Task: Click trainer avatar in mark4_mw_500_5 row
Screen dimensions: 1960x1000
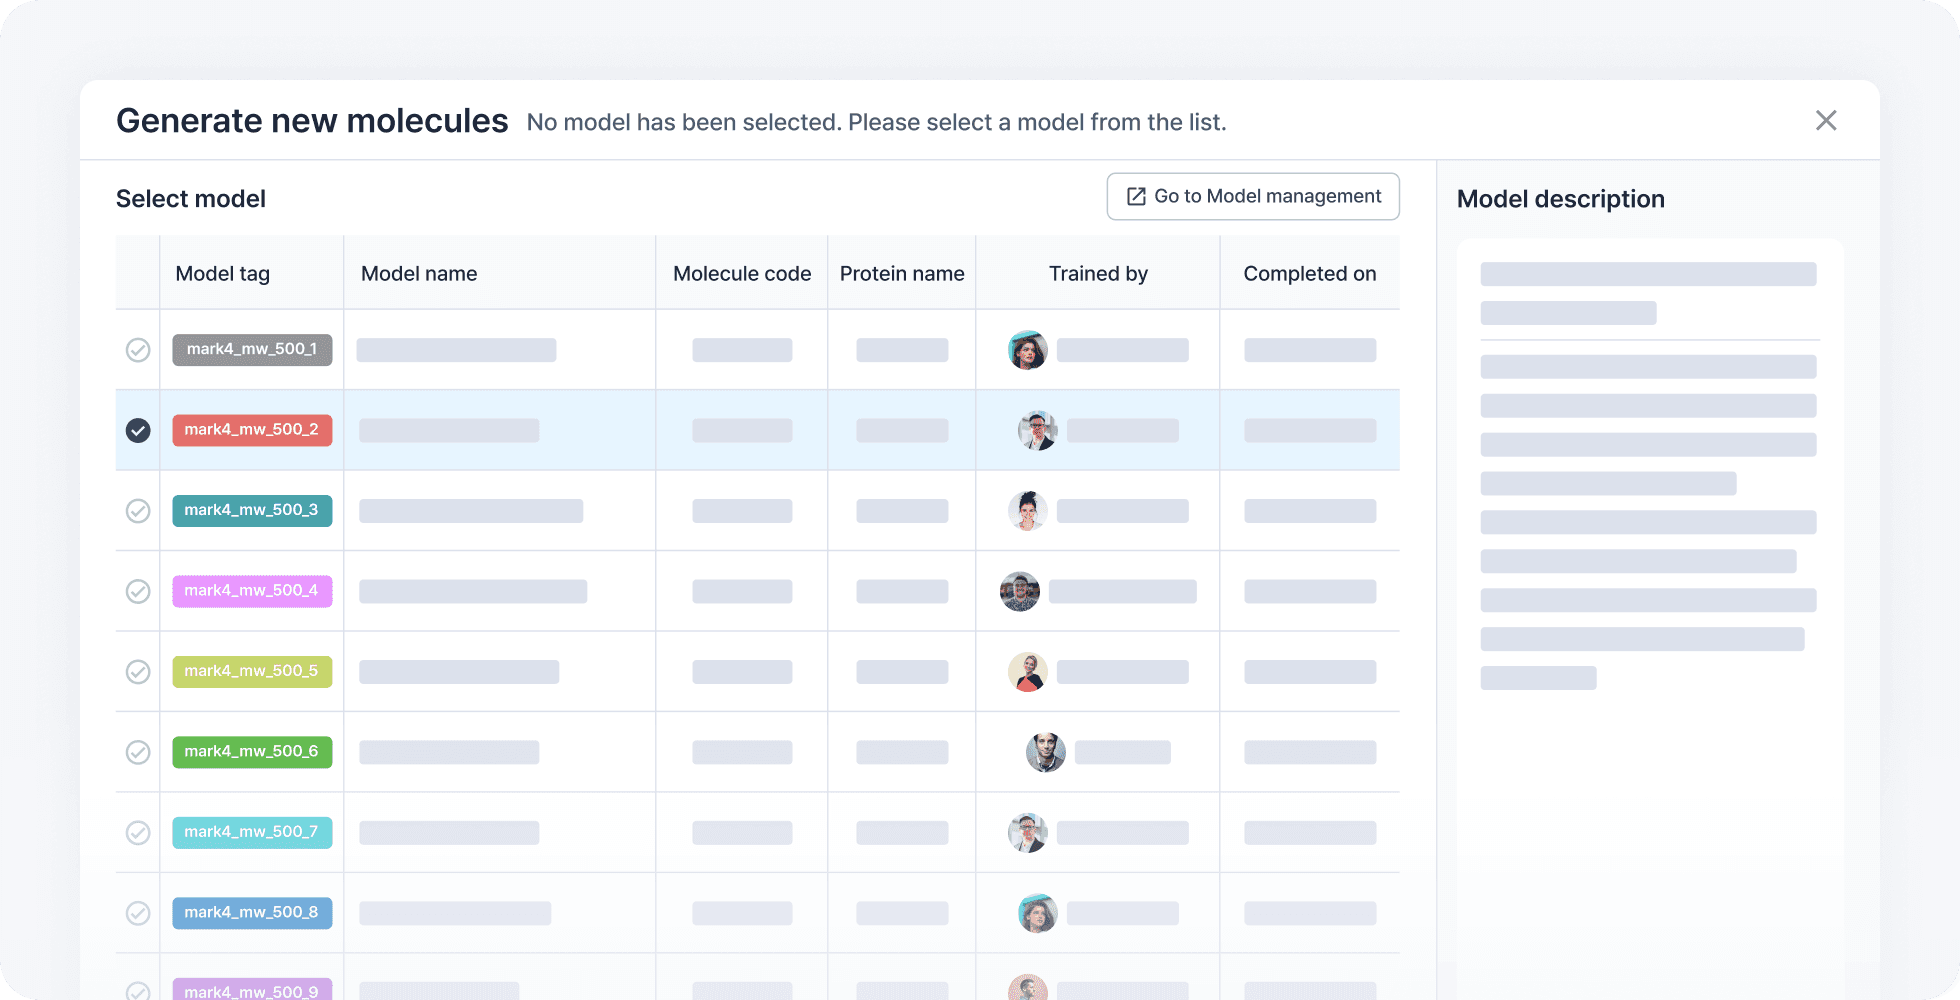Action: (x=1028, y=672)
